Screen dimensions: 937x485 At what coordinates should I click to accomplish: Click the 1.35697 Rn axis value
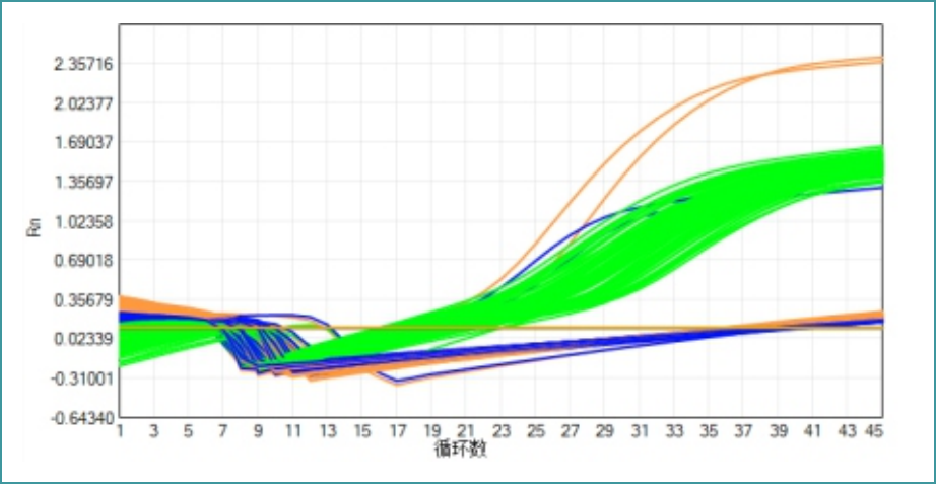click(x=82, y=182)
